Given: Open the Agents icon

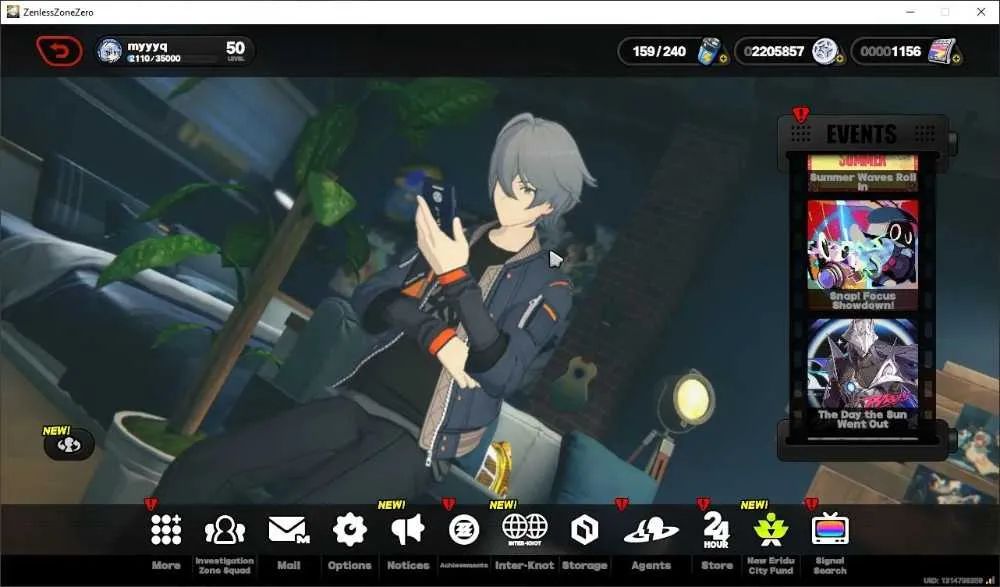Looking at the screenshot, I should (651, 530).
